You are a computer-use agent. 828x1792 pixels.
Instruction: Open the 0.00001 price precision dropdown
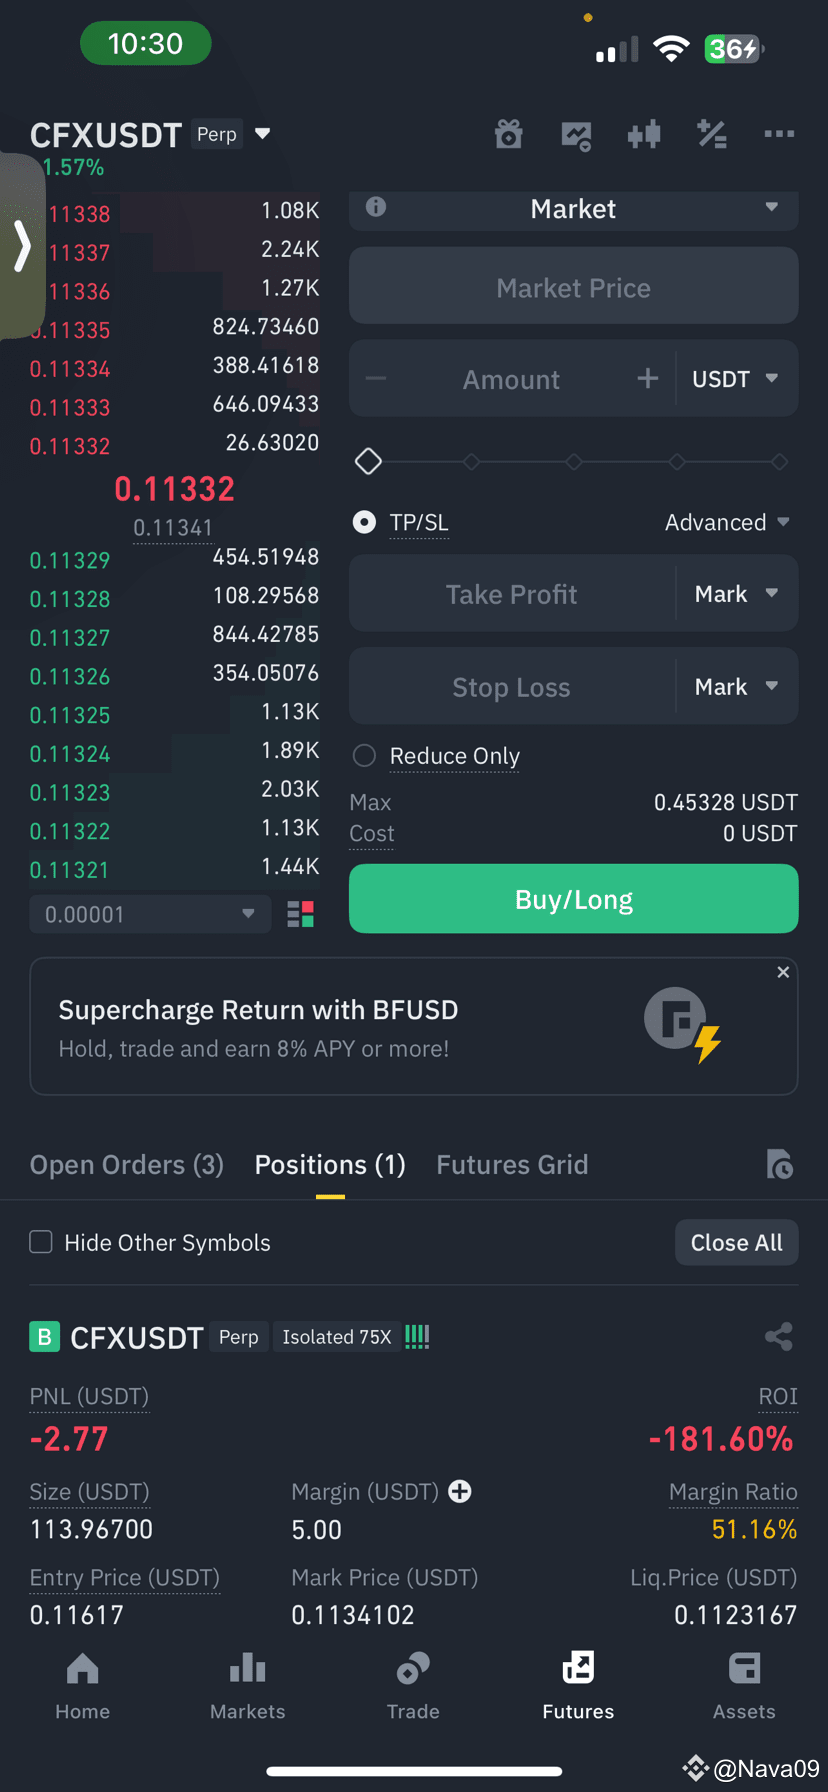pos(150,914)
